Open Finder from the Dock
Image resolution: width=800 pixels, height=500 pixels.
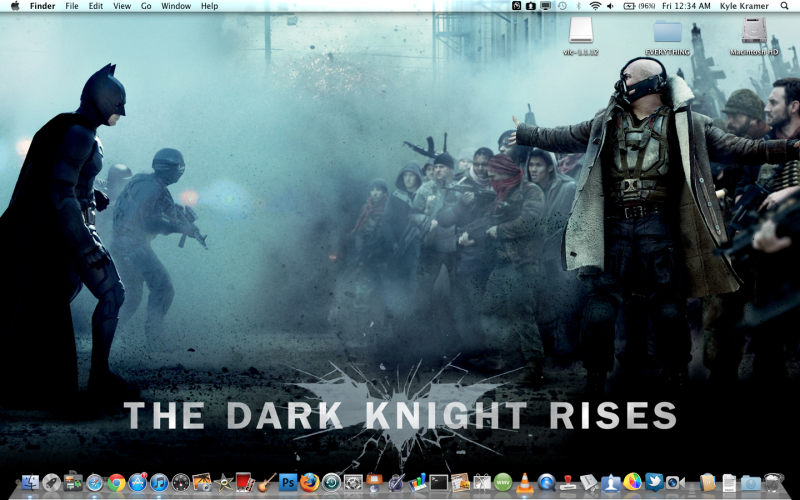coord(30,483)
